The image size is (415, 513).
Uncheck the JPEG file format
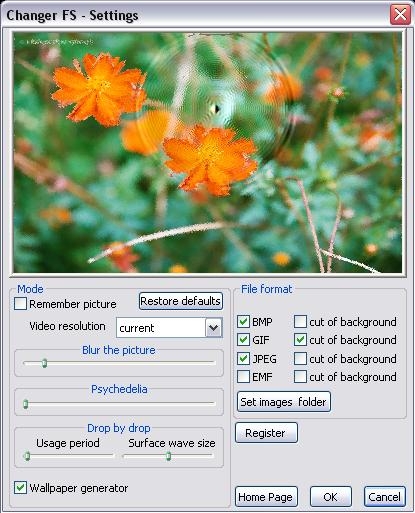243,359
